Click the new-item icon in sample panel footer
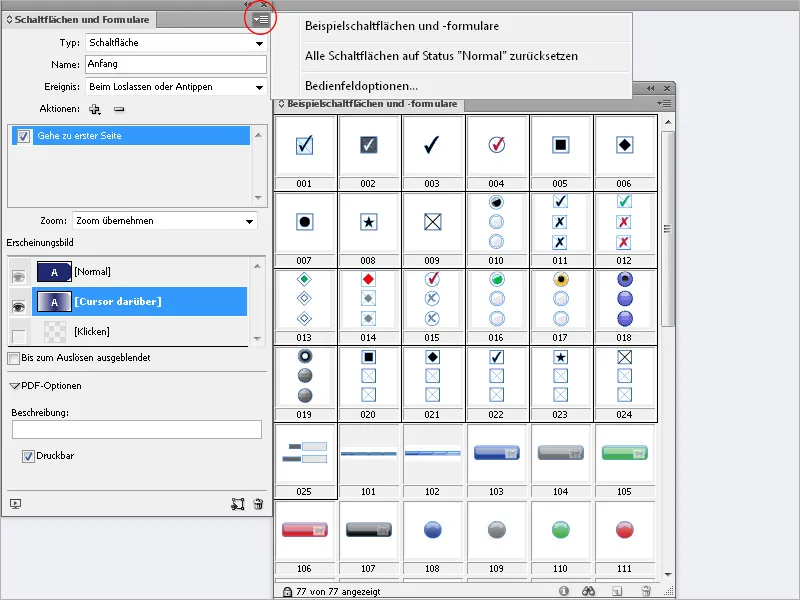Viewport: 800px width, 600px height. 617,590
